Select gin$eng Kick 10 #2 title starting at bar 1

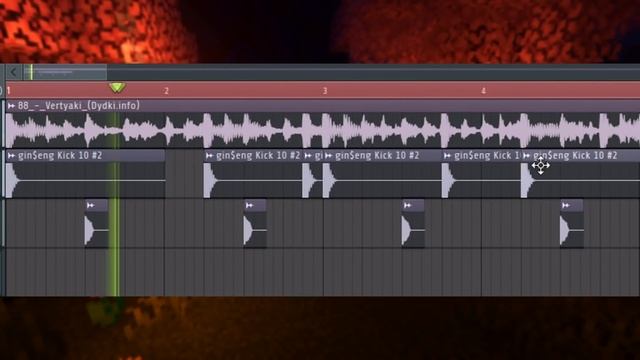click(60, 156)
